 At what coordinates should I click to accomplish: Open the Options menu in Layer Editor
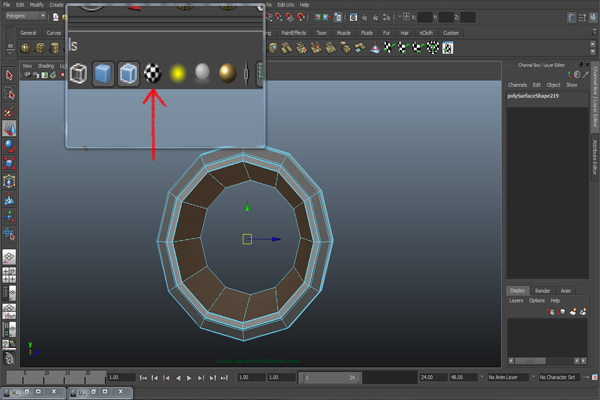[537, 300]
